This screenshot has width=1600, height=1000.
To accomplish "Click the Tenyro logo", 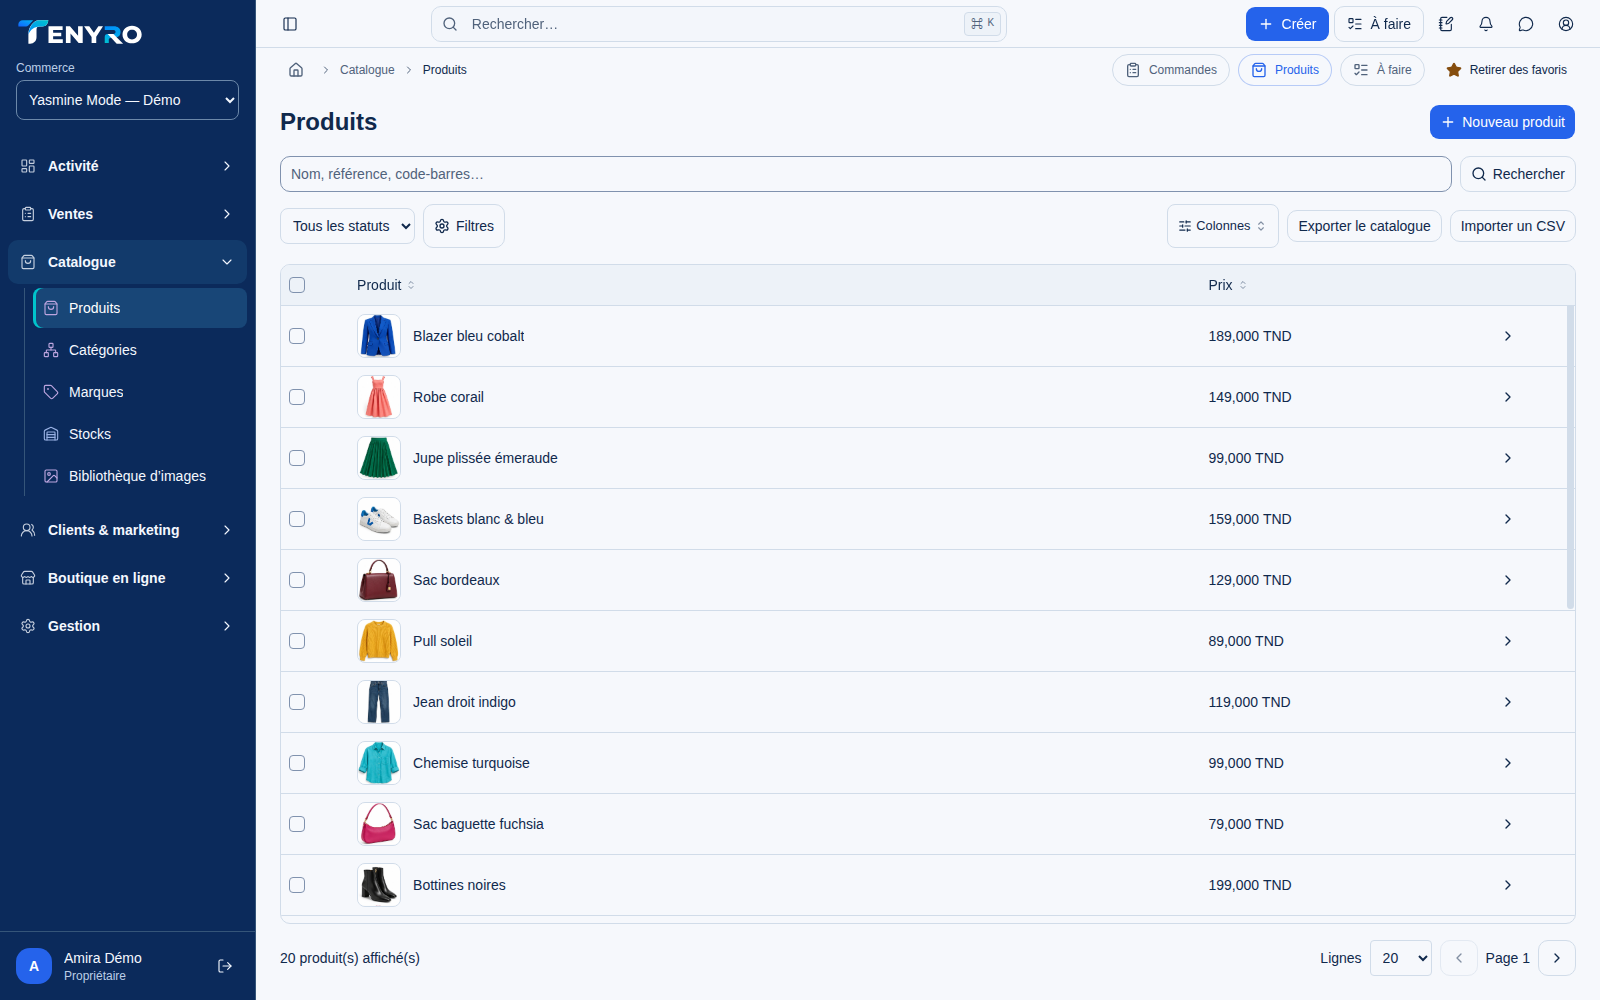I will click(x=80, y=33).
